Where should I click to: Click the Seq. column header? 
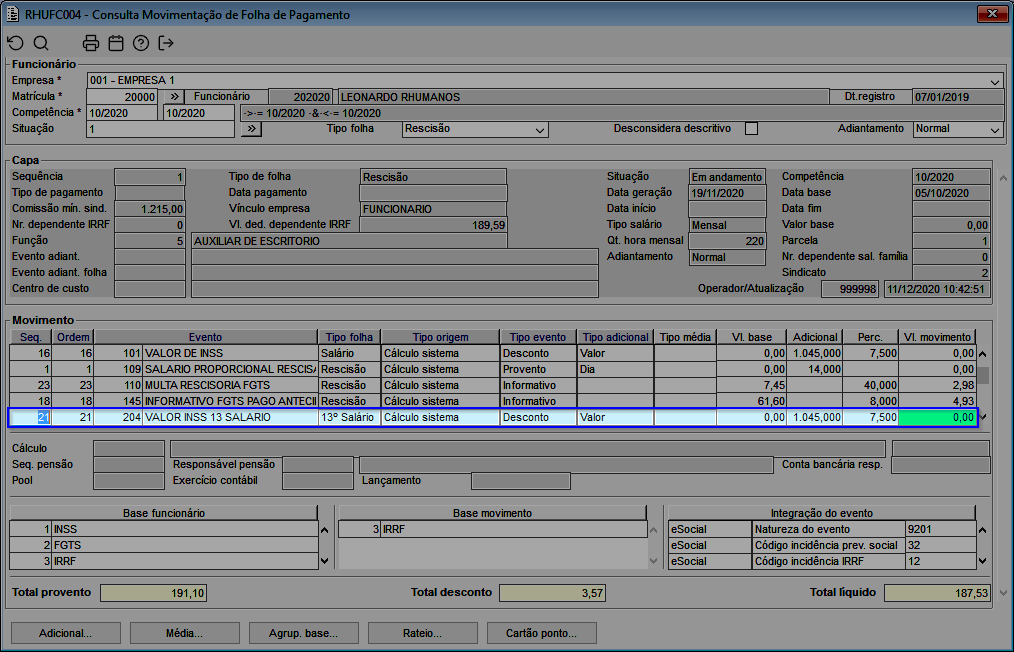(30, 337)
